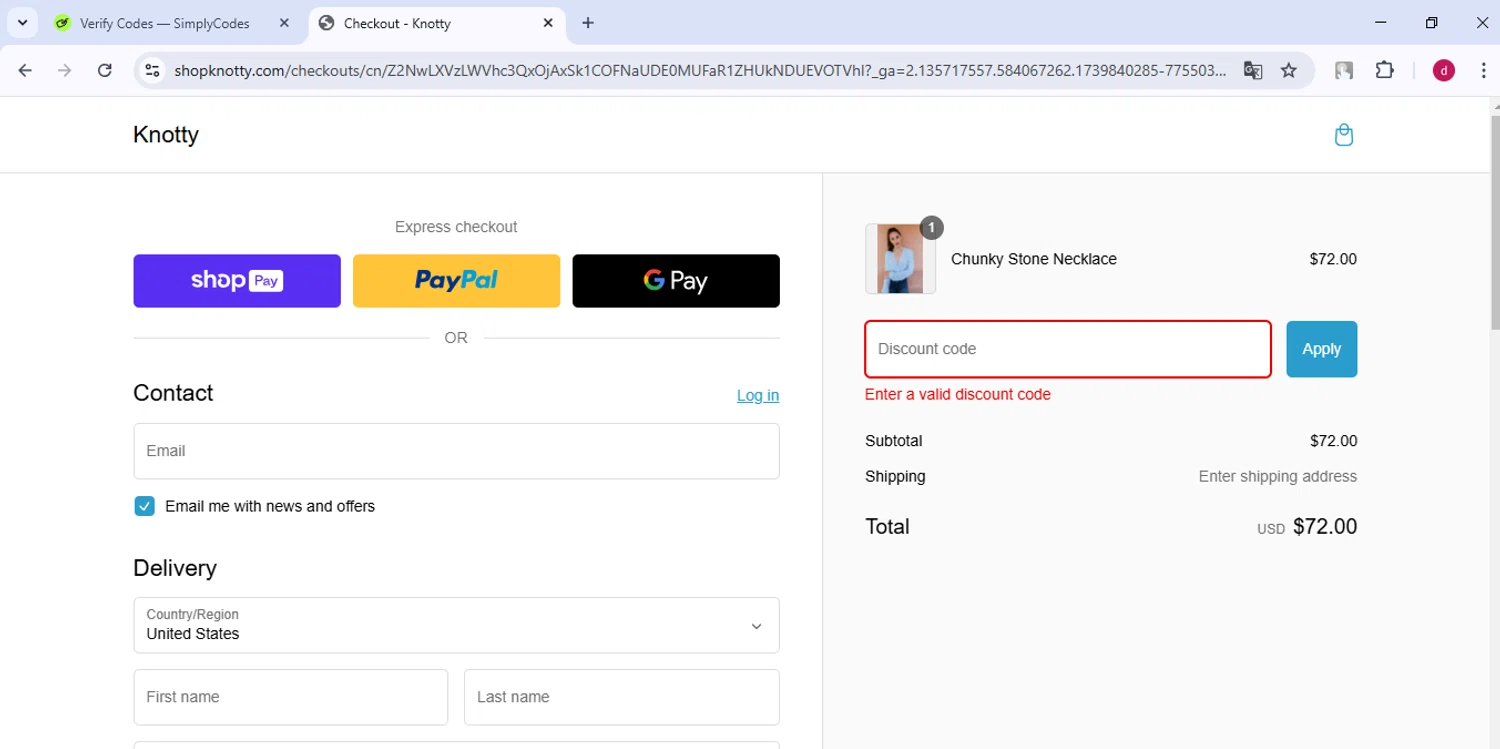
Task: Click the Knotty store logo
Action: point(166,135)
